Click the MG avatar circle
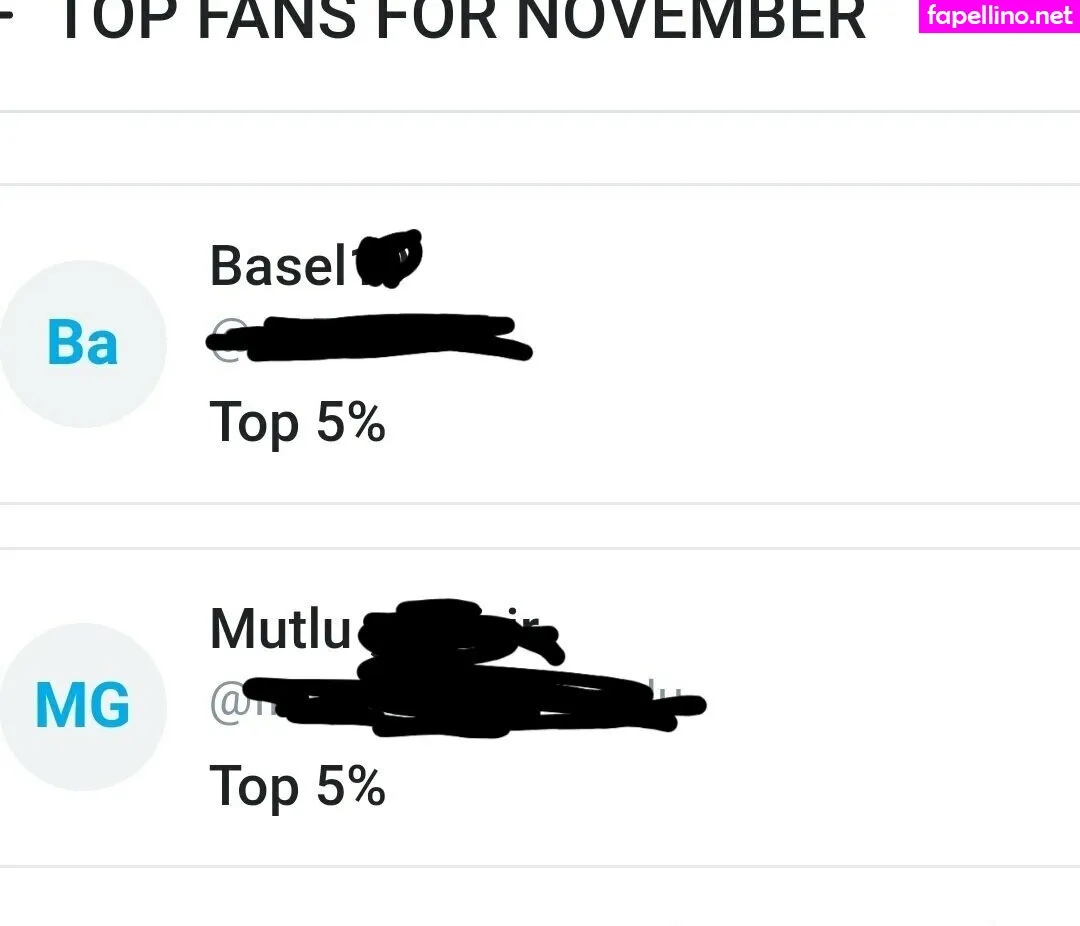 coord(83,706)
